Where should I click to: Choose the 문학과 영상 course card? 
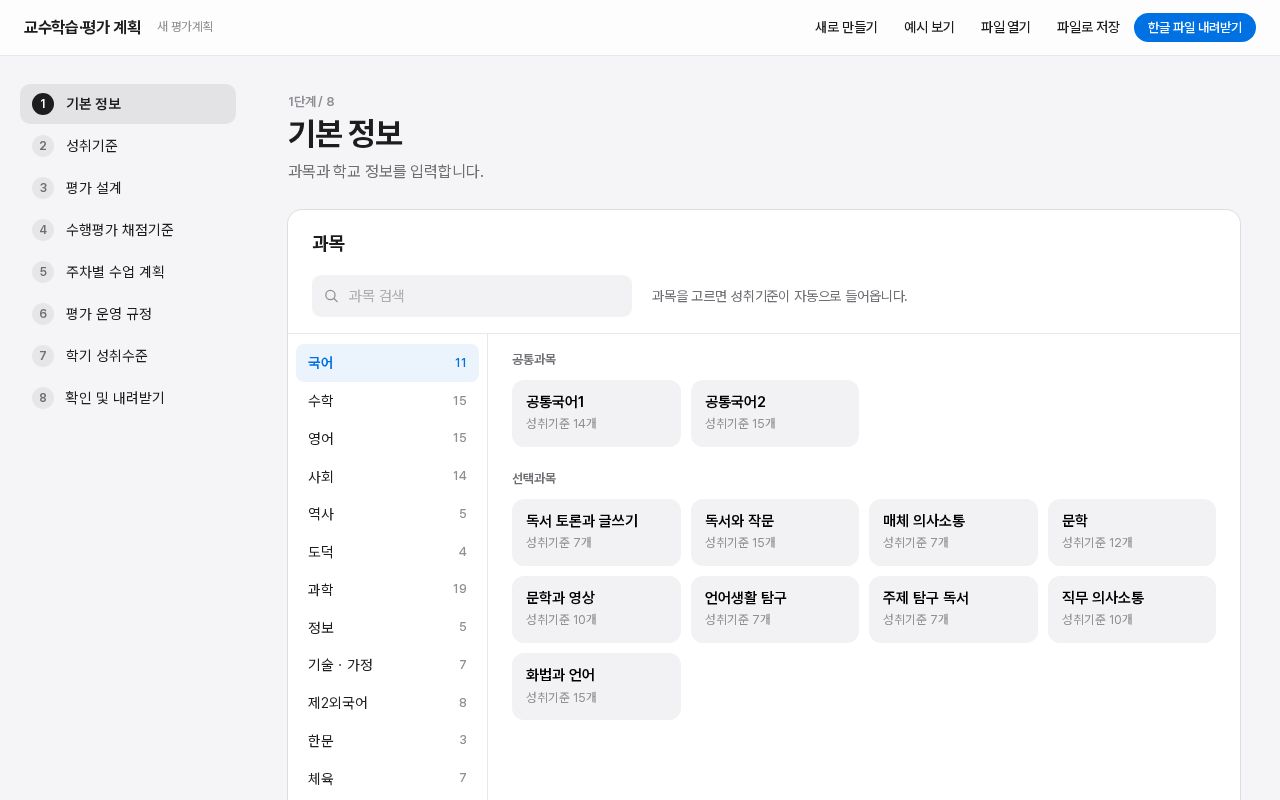[596, 609]
